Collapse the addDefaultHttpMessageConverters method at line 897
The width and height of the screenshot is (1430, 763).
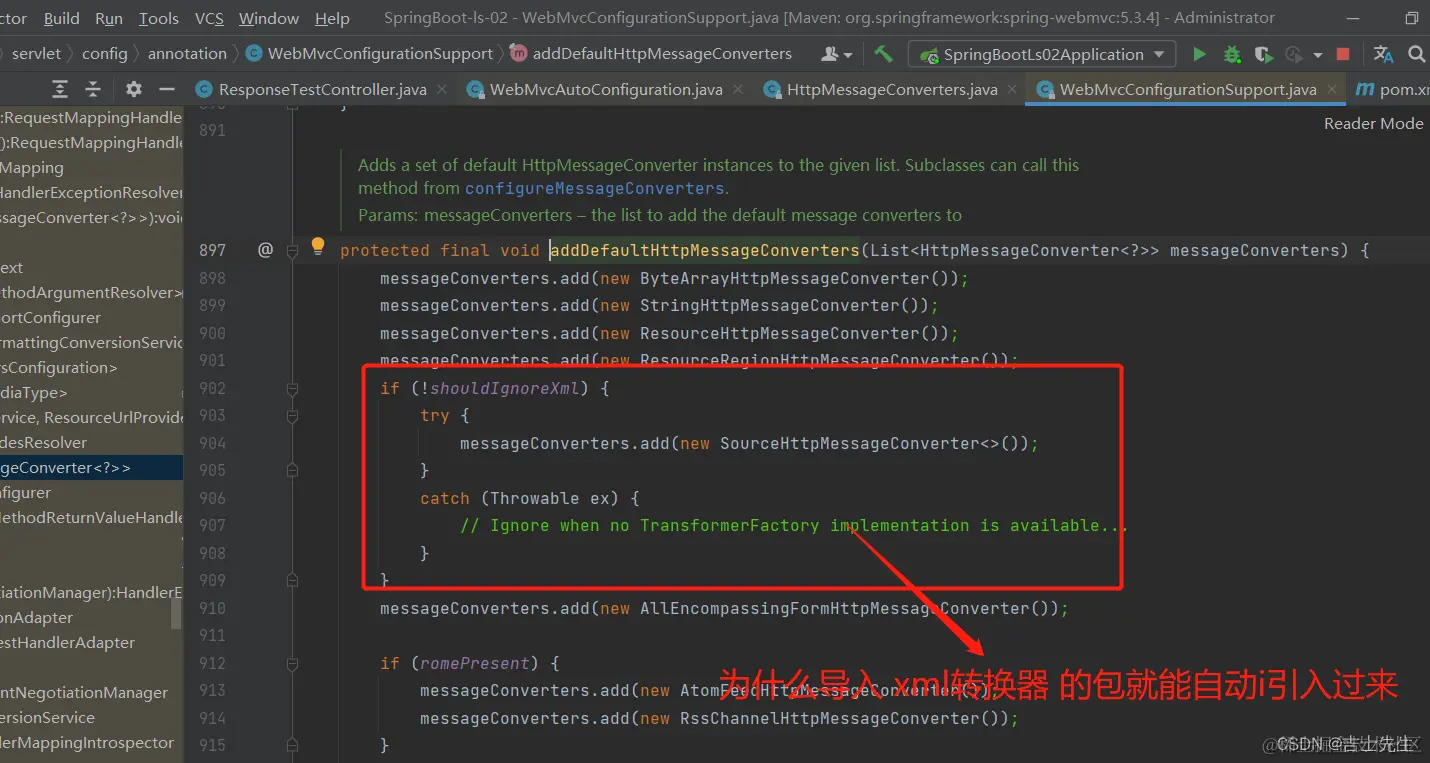pyautogui.click(x=292, y=250)
